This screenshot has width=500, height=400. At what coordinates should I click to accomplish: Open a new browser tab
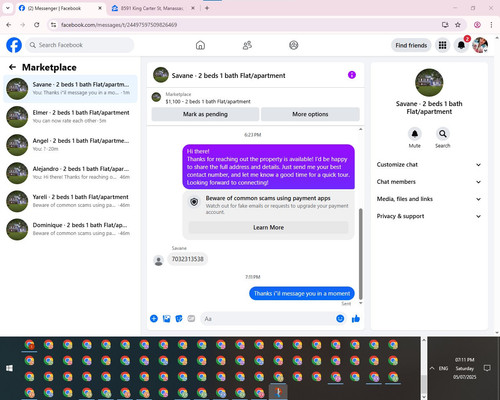(207, 8)
